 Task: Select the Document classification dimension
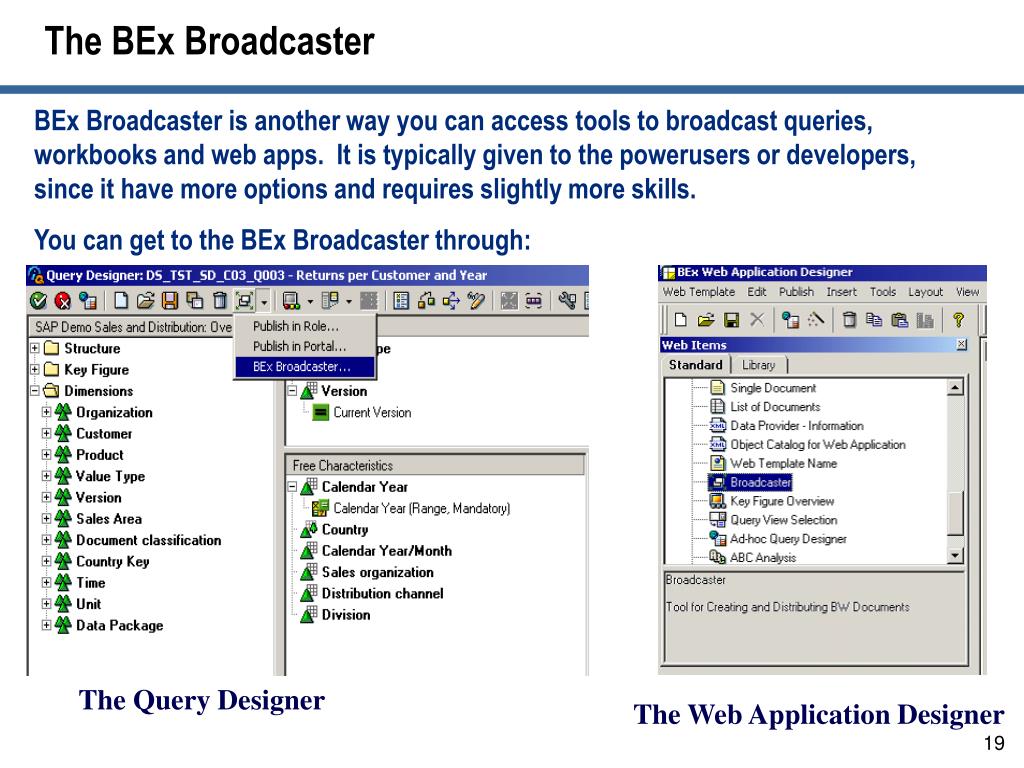tap(138, 540)
